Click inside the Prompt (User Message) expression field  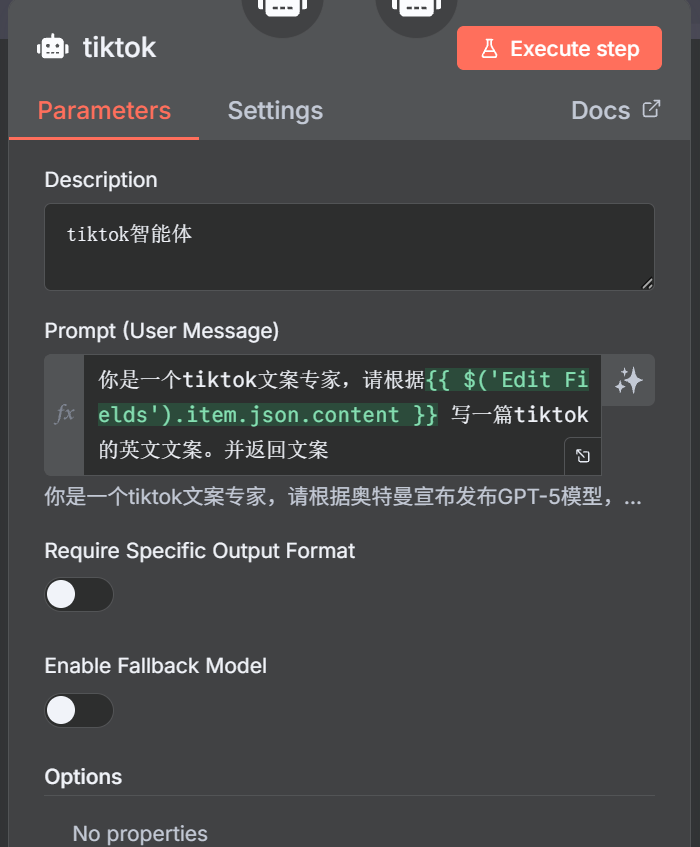click(x=342, y=415)
